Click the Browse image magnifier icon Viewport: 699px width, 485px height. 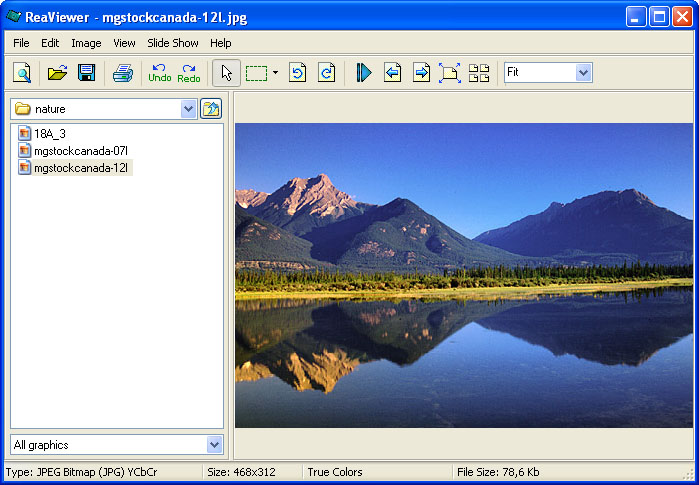22,73
